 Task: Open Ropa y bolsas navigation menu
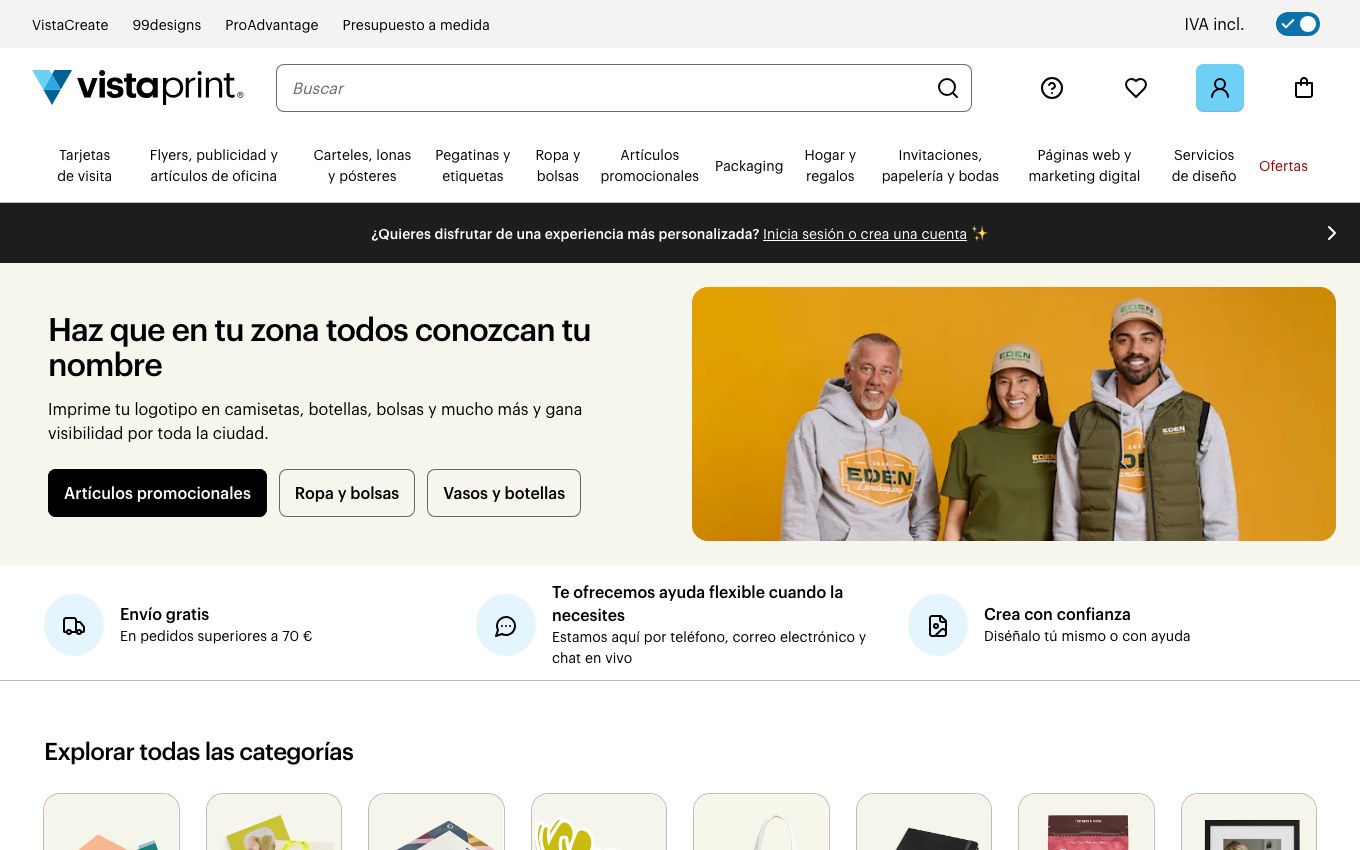pyautogui.click(x=558, y=166)
